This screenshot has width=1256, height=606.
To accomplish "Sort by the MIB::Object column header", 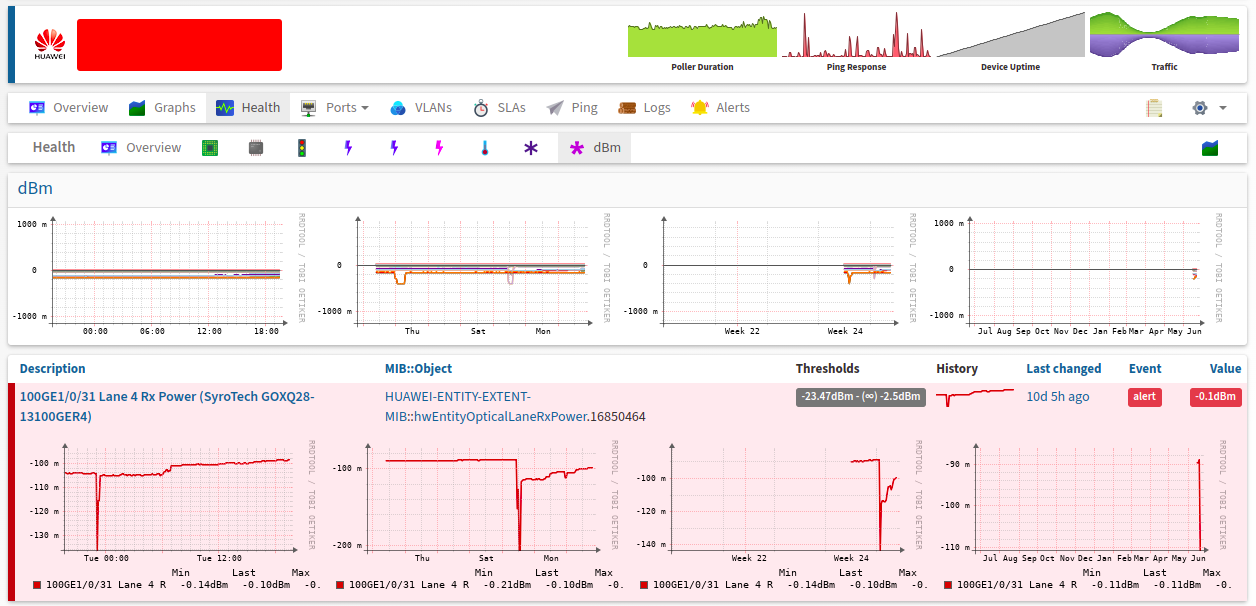I will click(418, 369).
